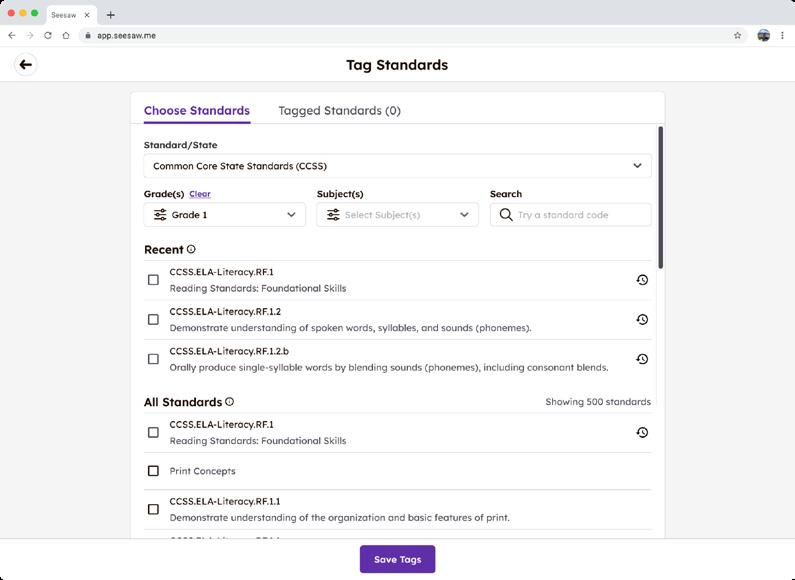Click the Recent section info icon
Viewport: 795px width, 580px height.
(191, 250)
